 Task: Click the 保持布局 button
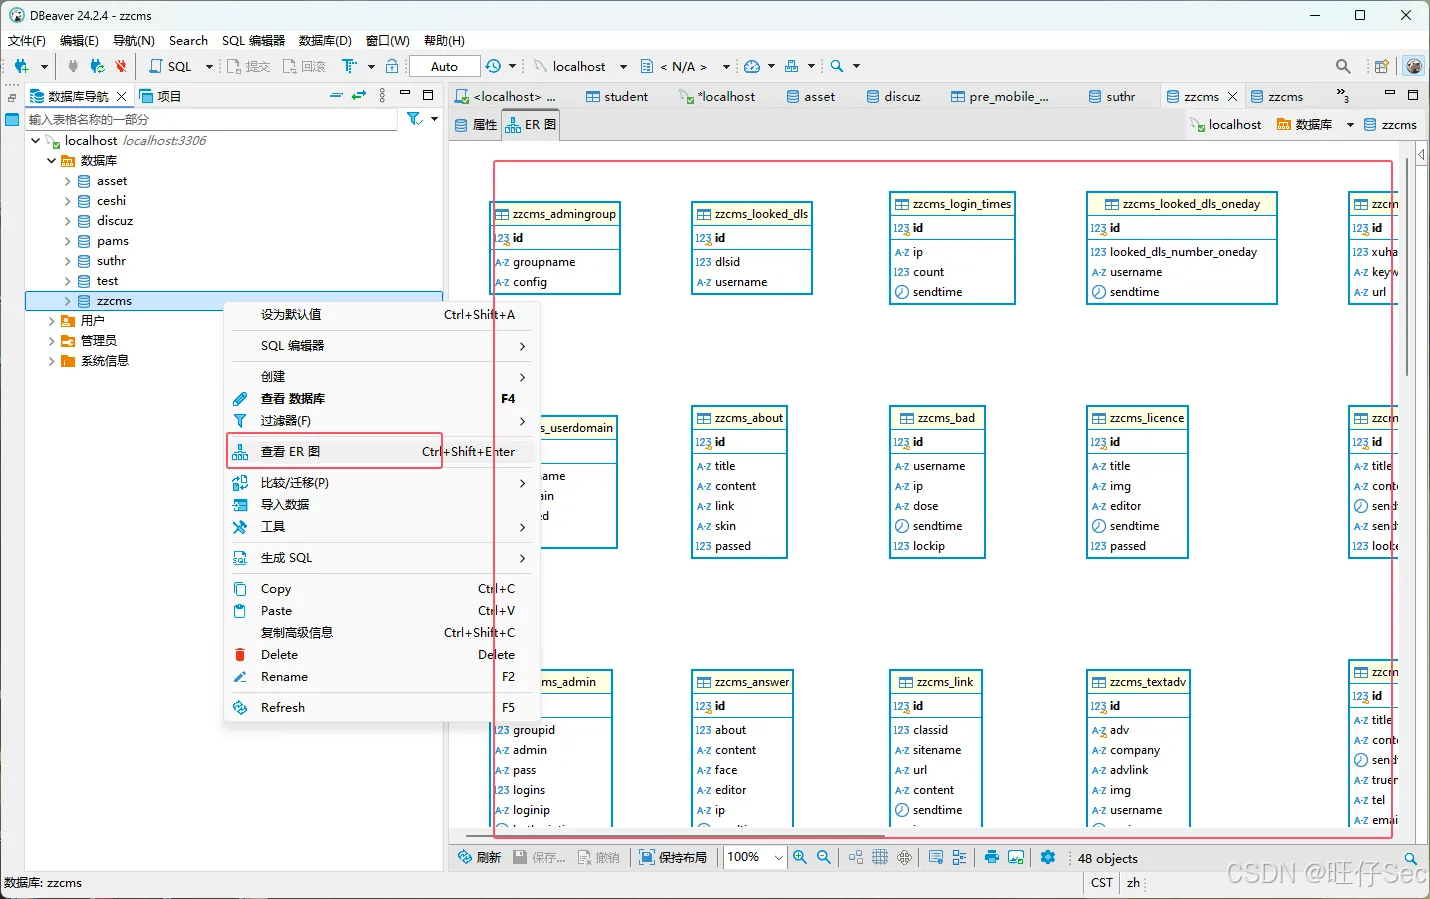[x=673, y=857]
